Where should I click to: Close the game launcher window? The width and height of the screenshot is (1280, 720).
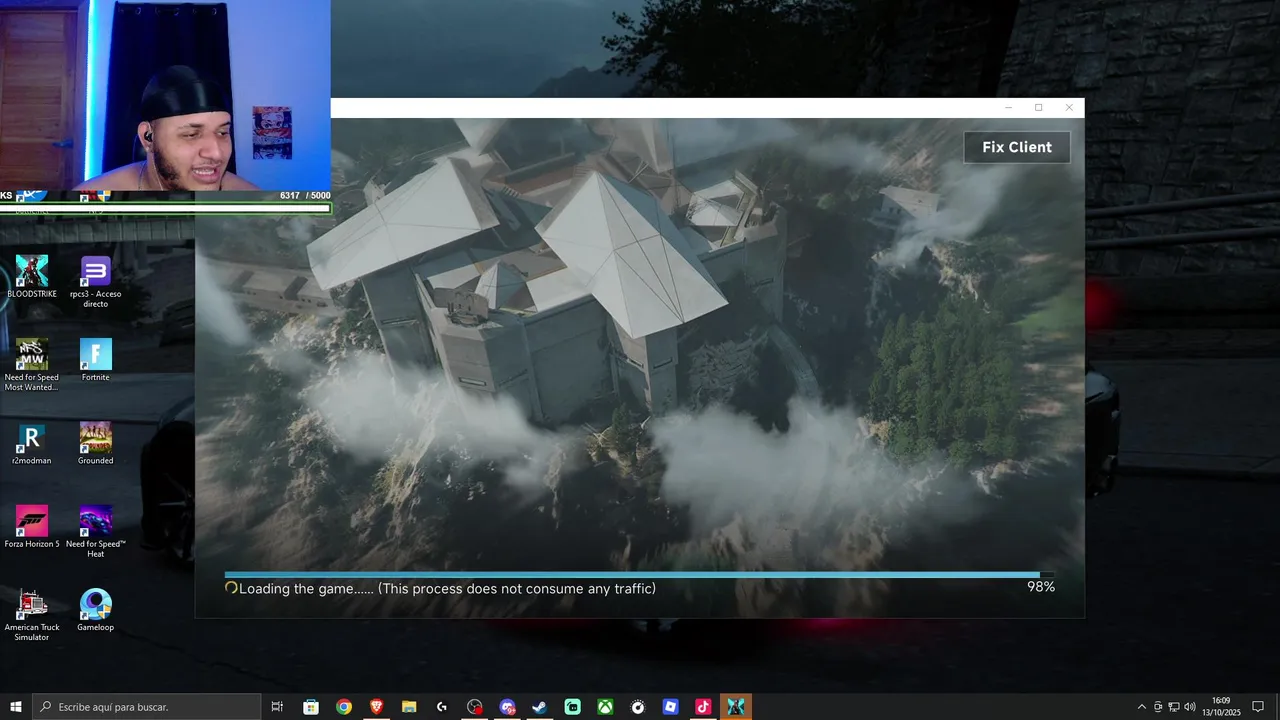1069,108
